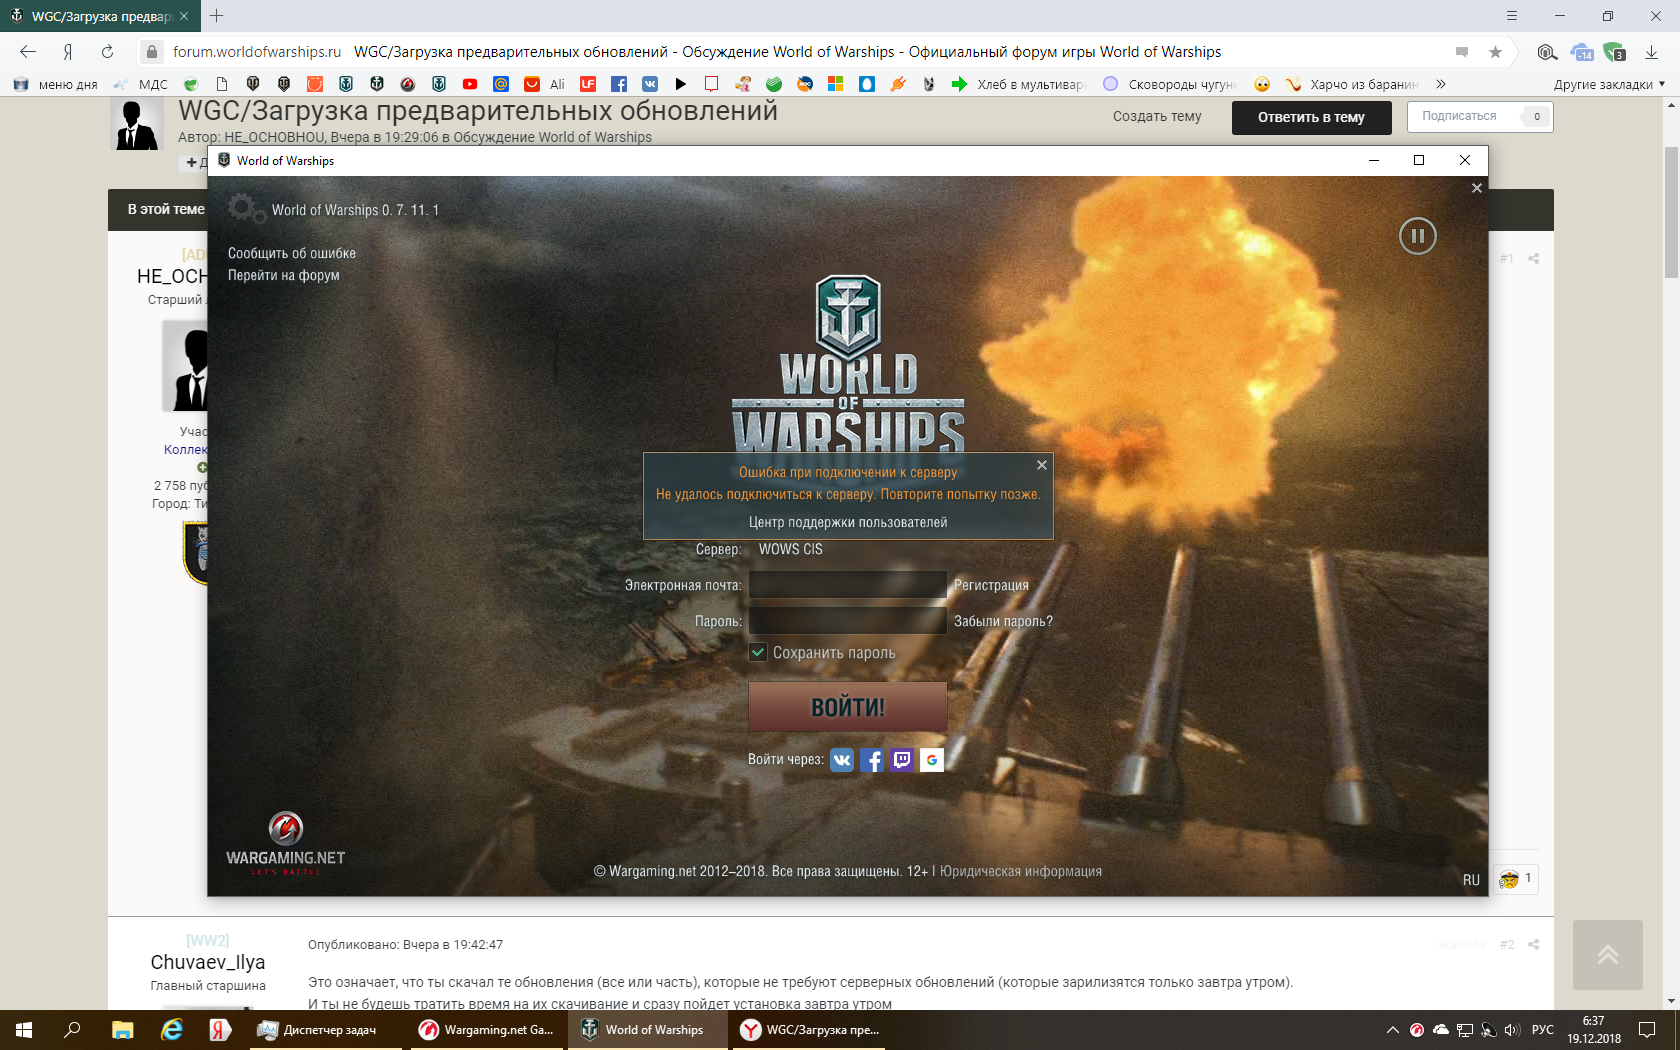
Task: Open Диспетчер задач from taskbar
Action: tap(320, 1030)
